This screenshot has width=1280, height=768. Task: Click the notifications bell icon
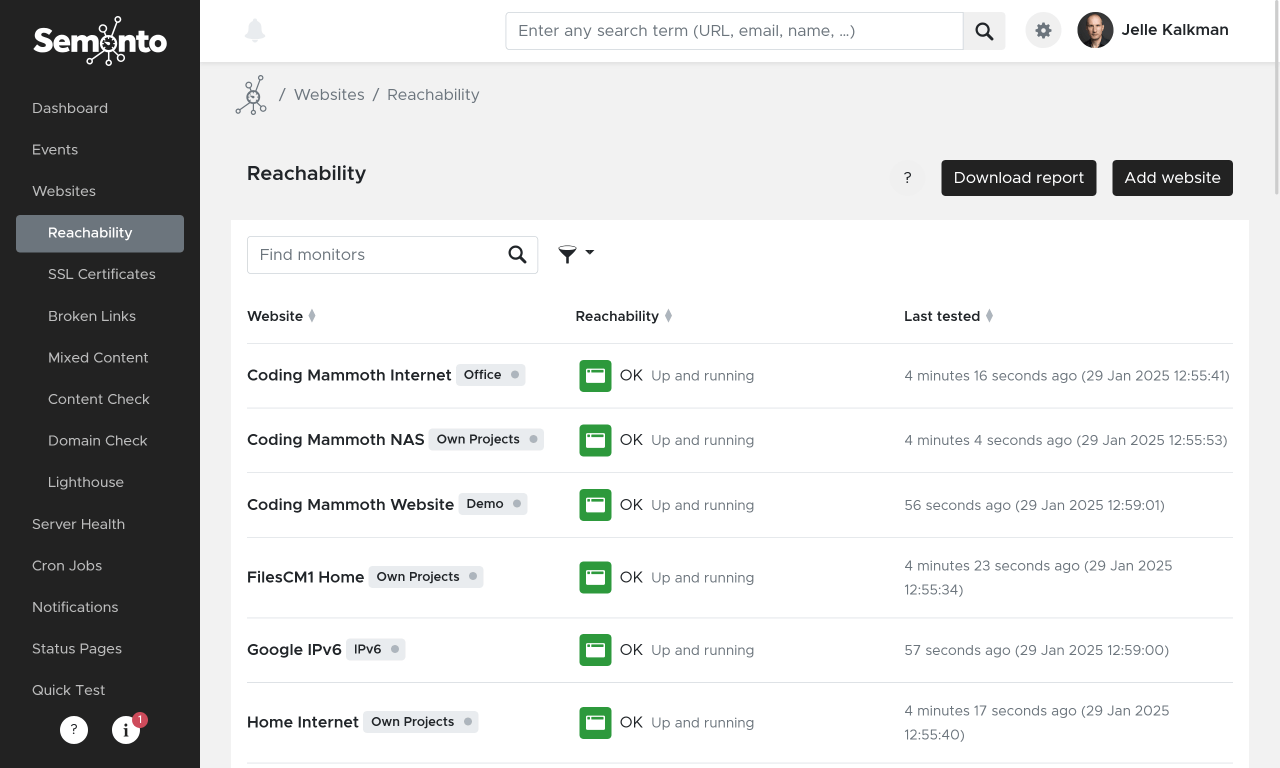(255, 30)
